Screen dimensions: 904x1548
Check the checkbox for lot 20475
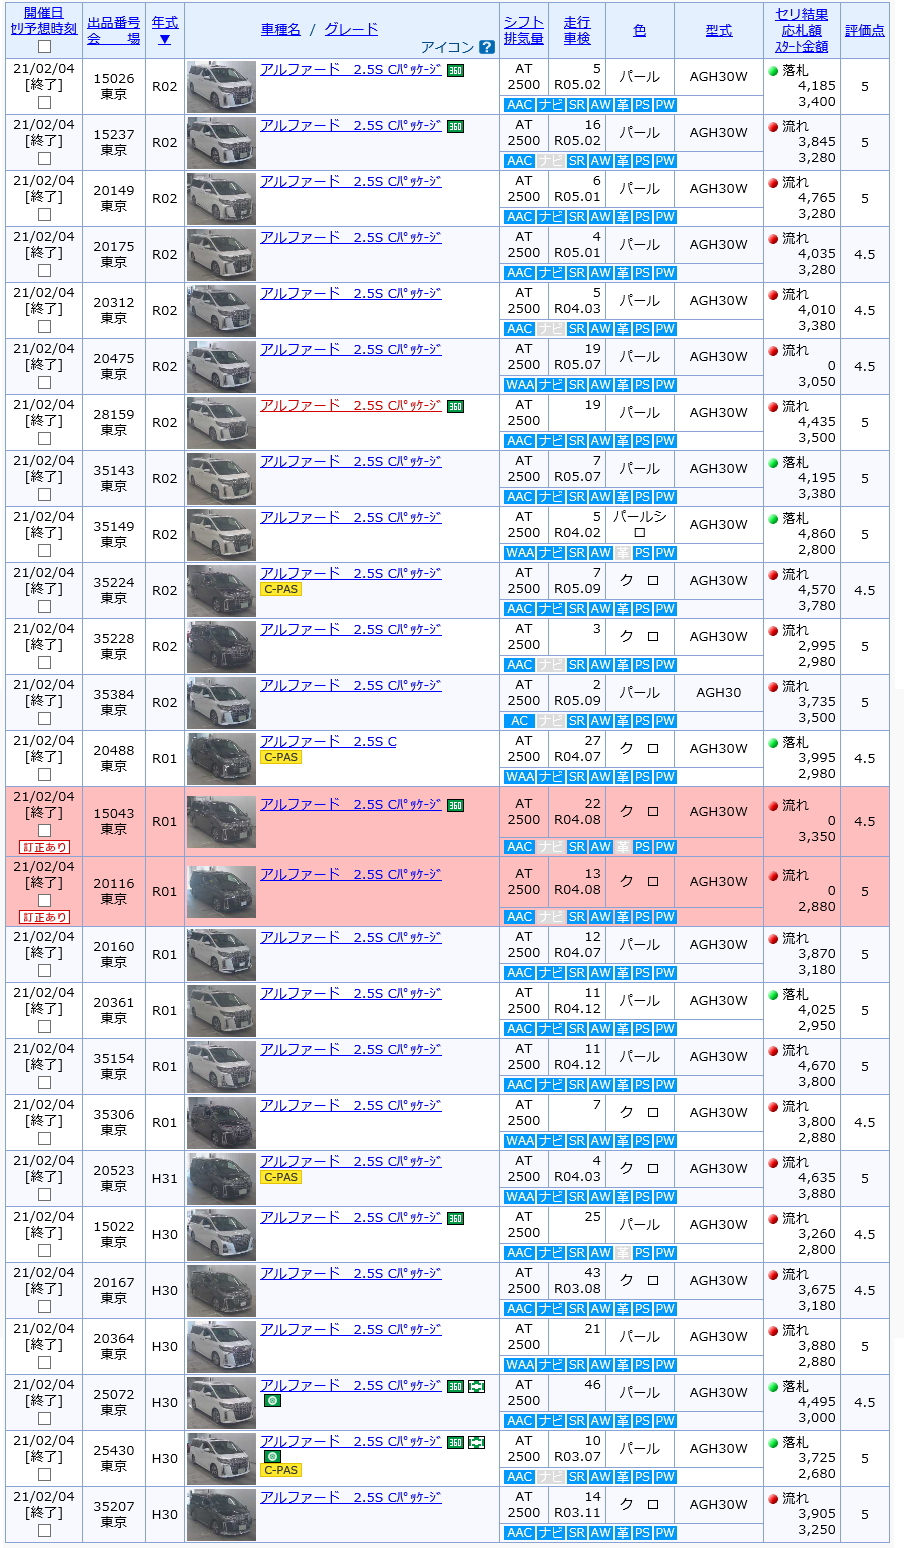click(44, 383)
